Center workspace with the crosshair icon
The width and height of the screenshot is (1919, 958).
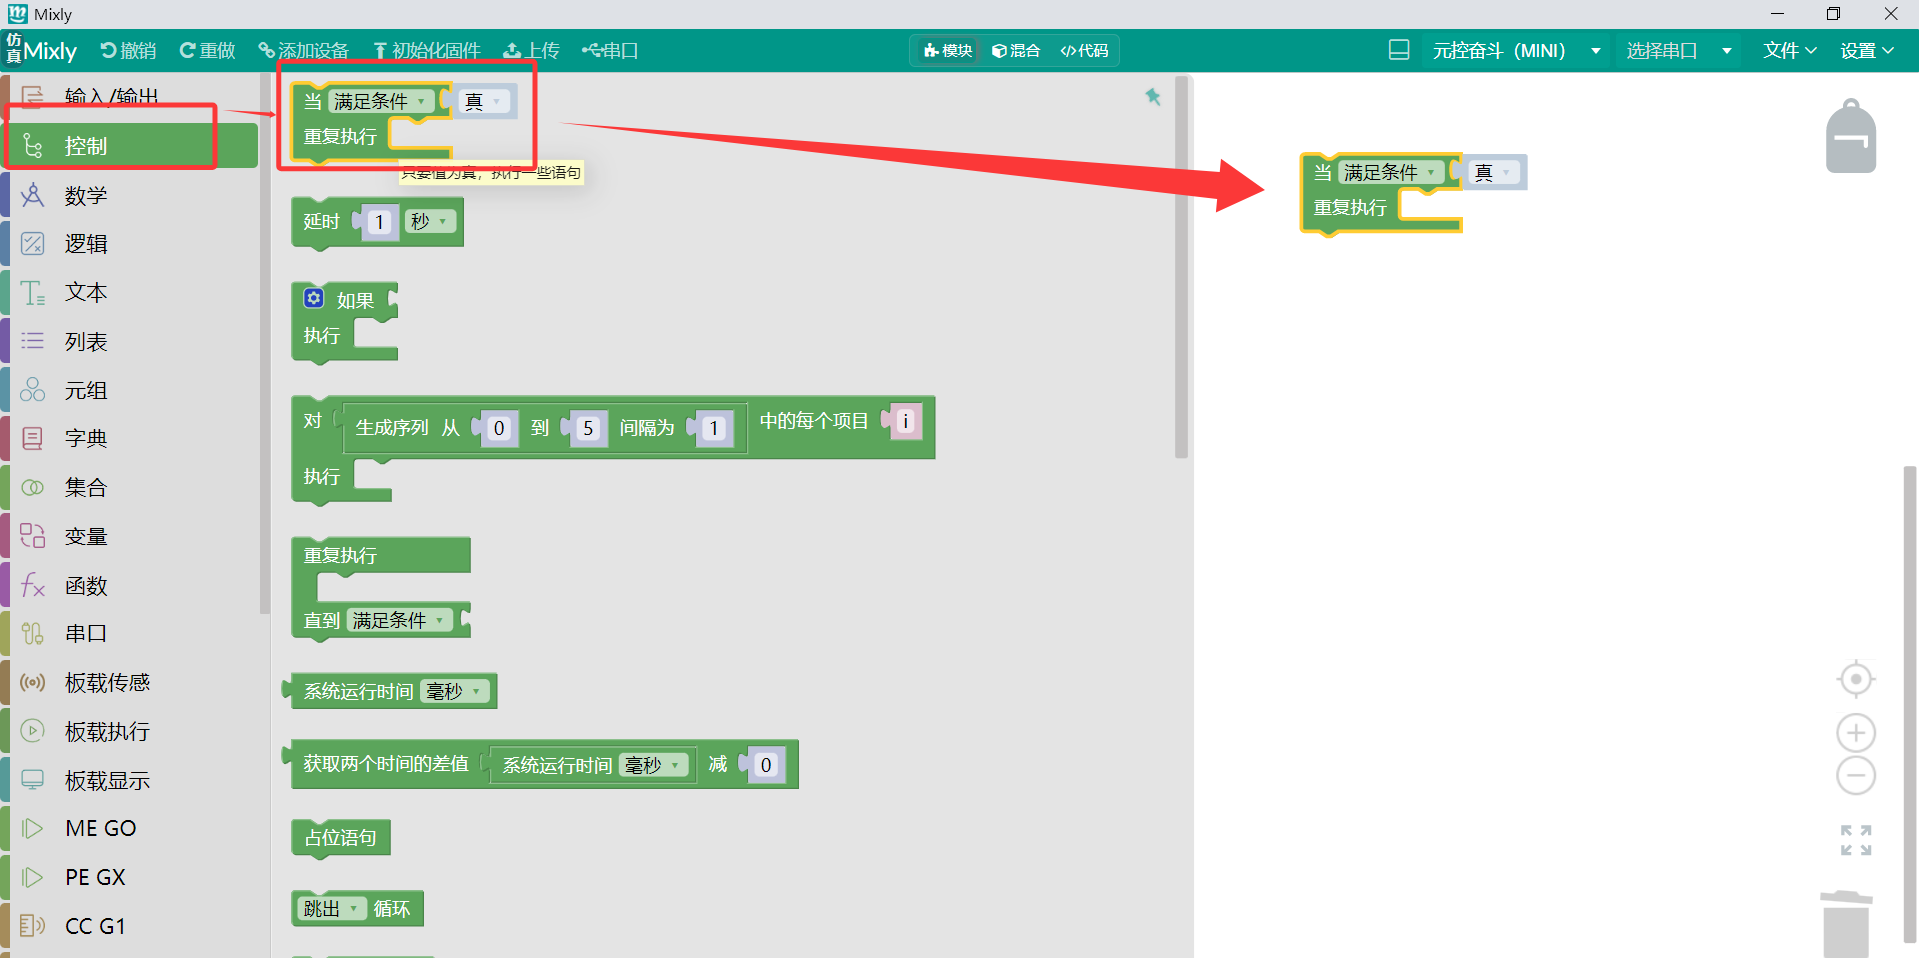pyautogui.click(x=1856, y=680)
